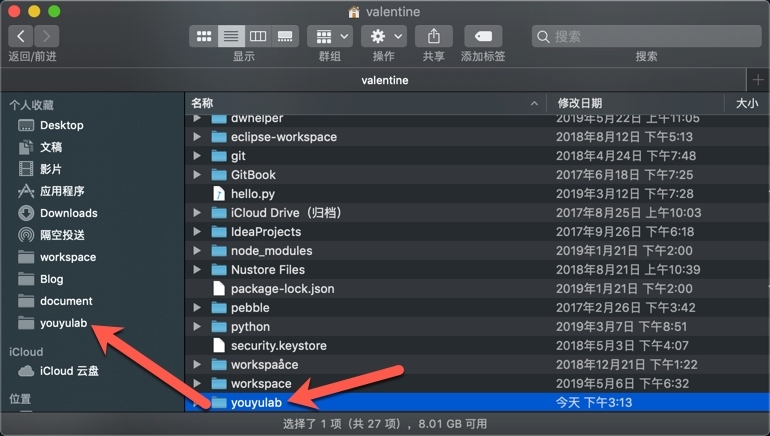Screen dimensions: 770x436
Task: Select the valentine tab
Action: [383, 80]
